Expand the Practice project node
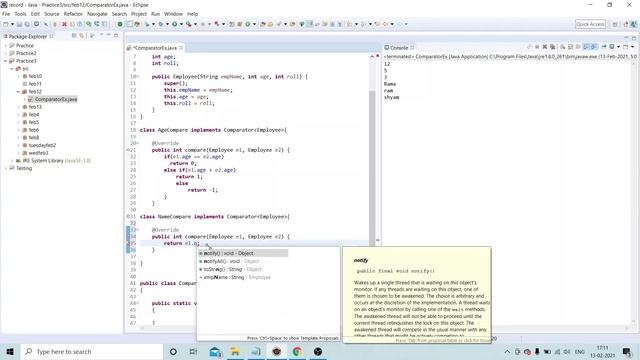The height and width of the screenshot is (360, 640). tap(6, 45)
